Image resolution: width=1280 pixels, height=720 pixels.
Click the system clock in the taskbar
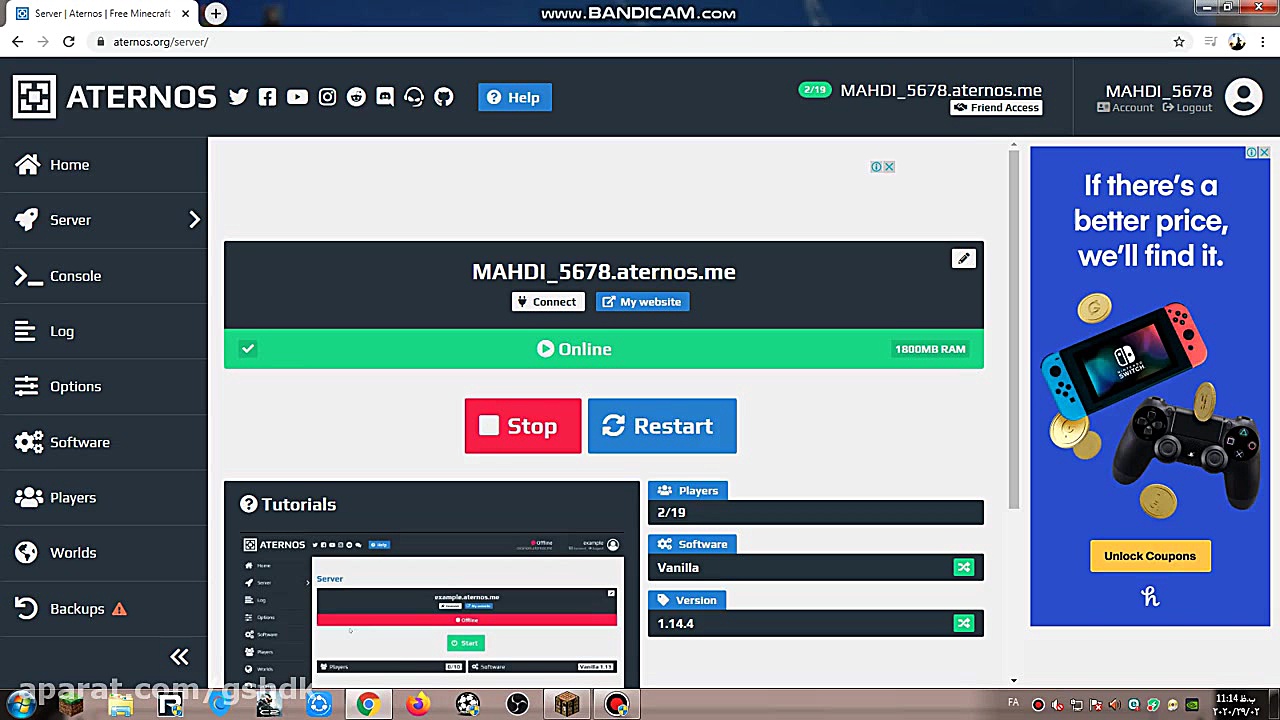tap(1236, 705)
